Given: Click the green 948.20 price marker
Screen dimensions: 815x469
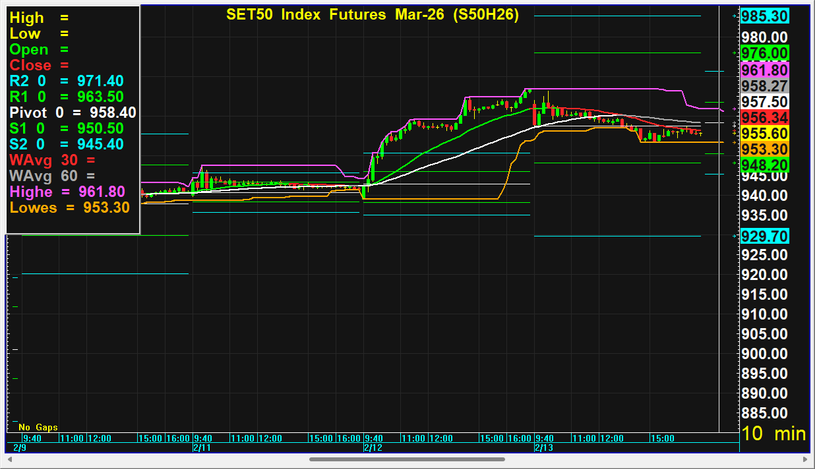Looking at the screenshot, I should coord(765,165).
